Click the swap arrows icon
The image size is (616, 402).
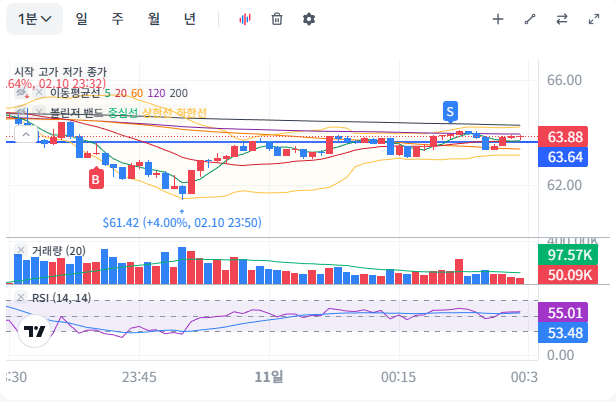pos(562,19)
